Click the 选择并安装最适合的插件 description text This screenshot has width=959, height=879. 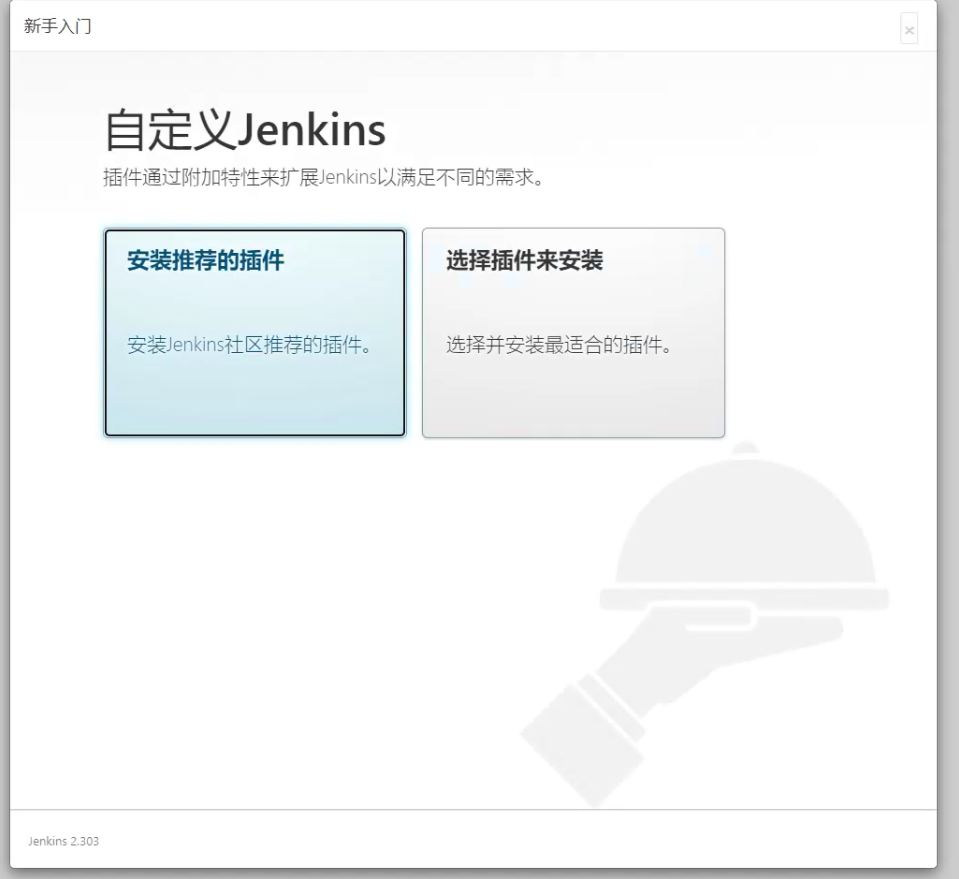pyautogui.click(x=557, y=347)
